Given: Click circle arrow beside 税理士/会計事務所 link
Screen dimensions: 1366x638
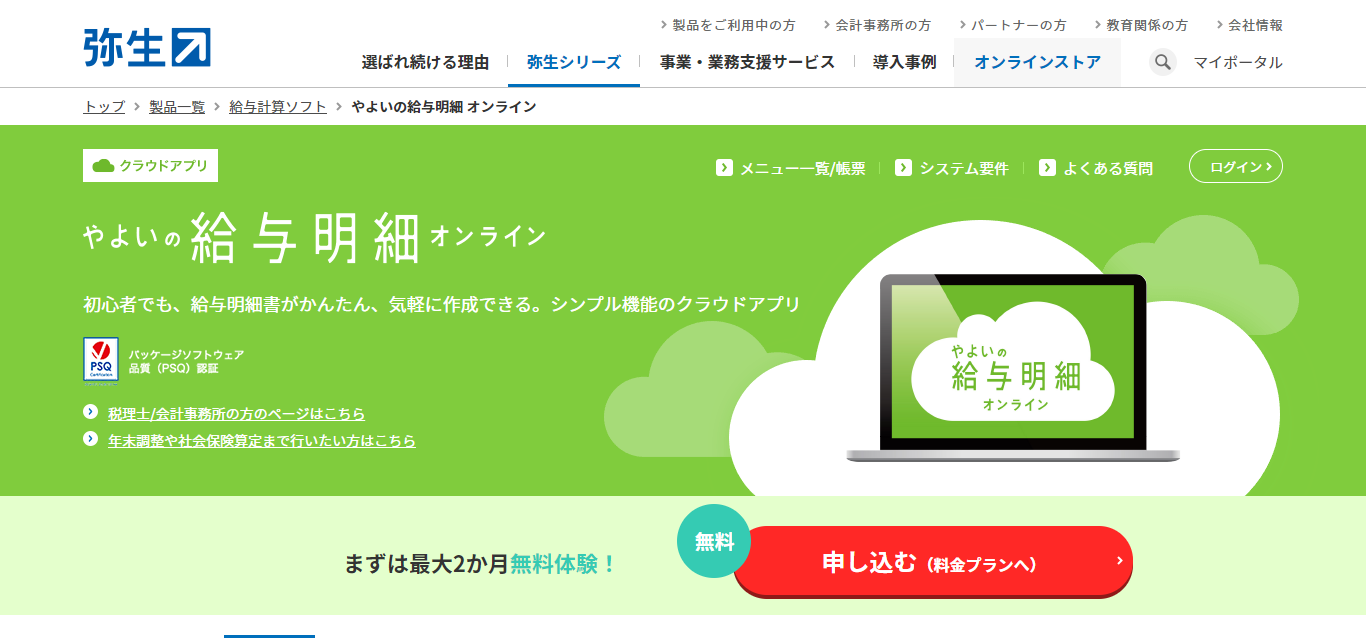Looking at the screenshot, I should (x=90, y=412).
